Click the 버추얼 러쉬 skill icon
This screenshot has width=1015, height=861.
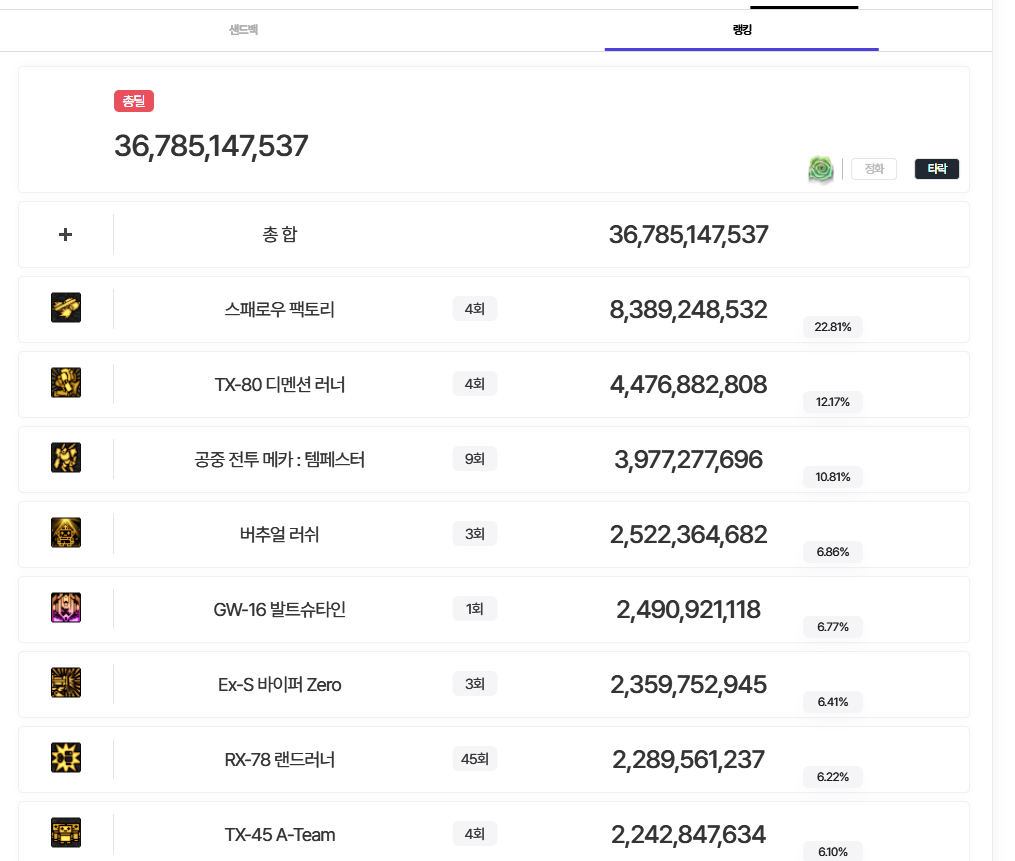[66, 533]
